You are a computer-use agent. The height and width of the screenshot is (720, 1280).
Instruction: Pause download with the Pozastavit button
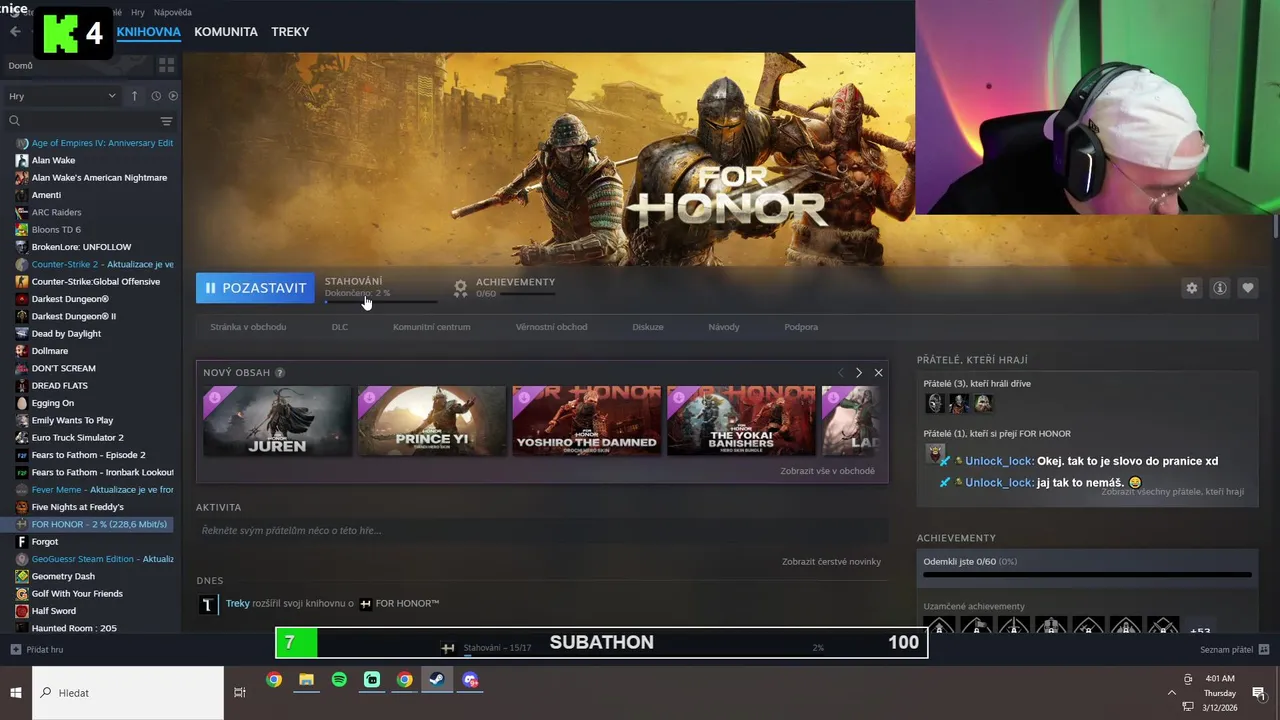(255, 288)
